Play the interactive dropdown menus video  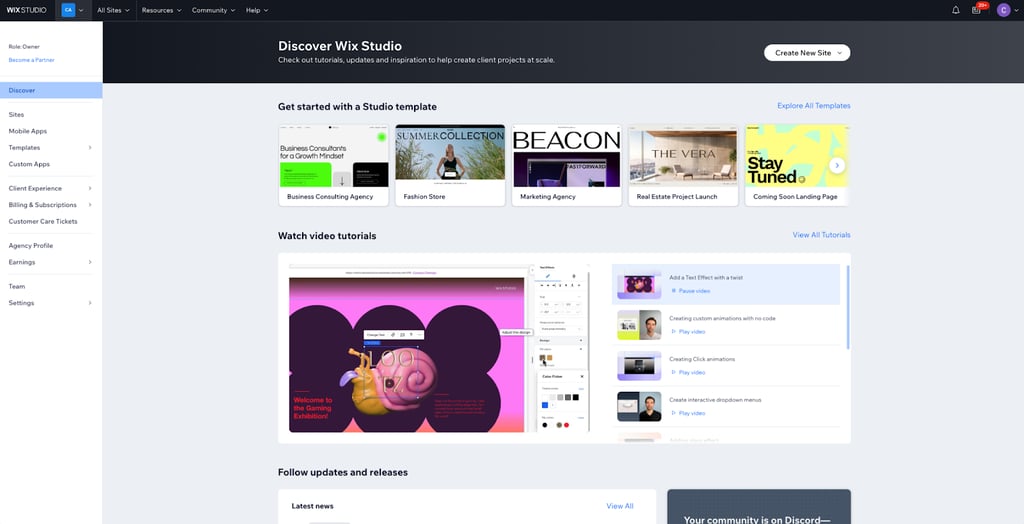(x=688, y=414)
